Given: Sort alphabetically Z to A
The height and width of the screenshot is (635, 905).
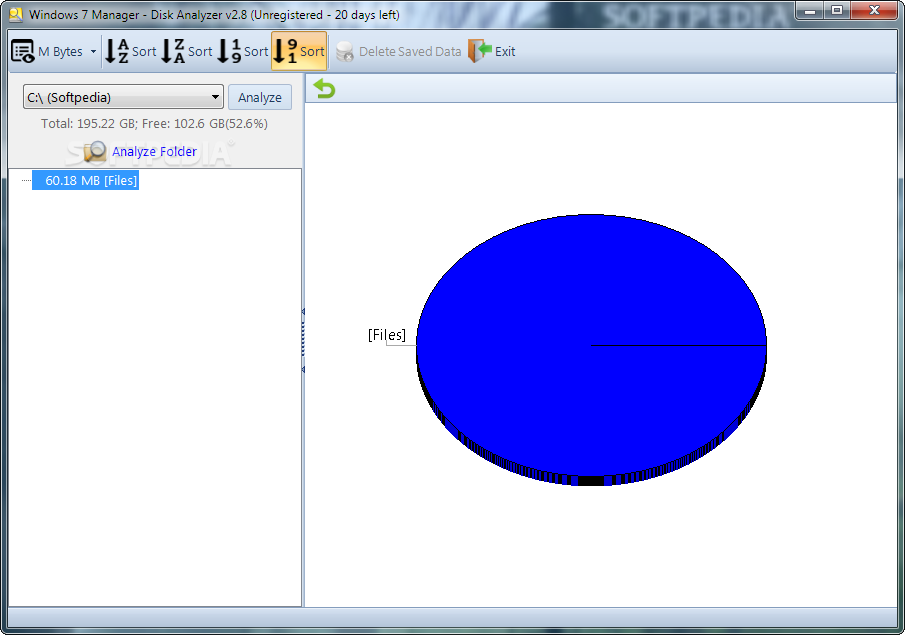Looking at the screenshot, I should coord(186,51).
